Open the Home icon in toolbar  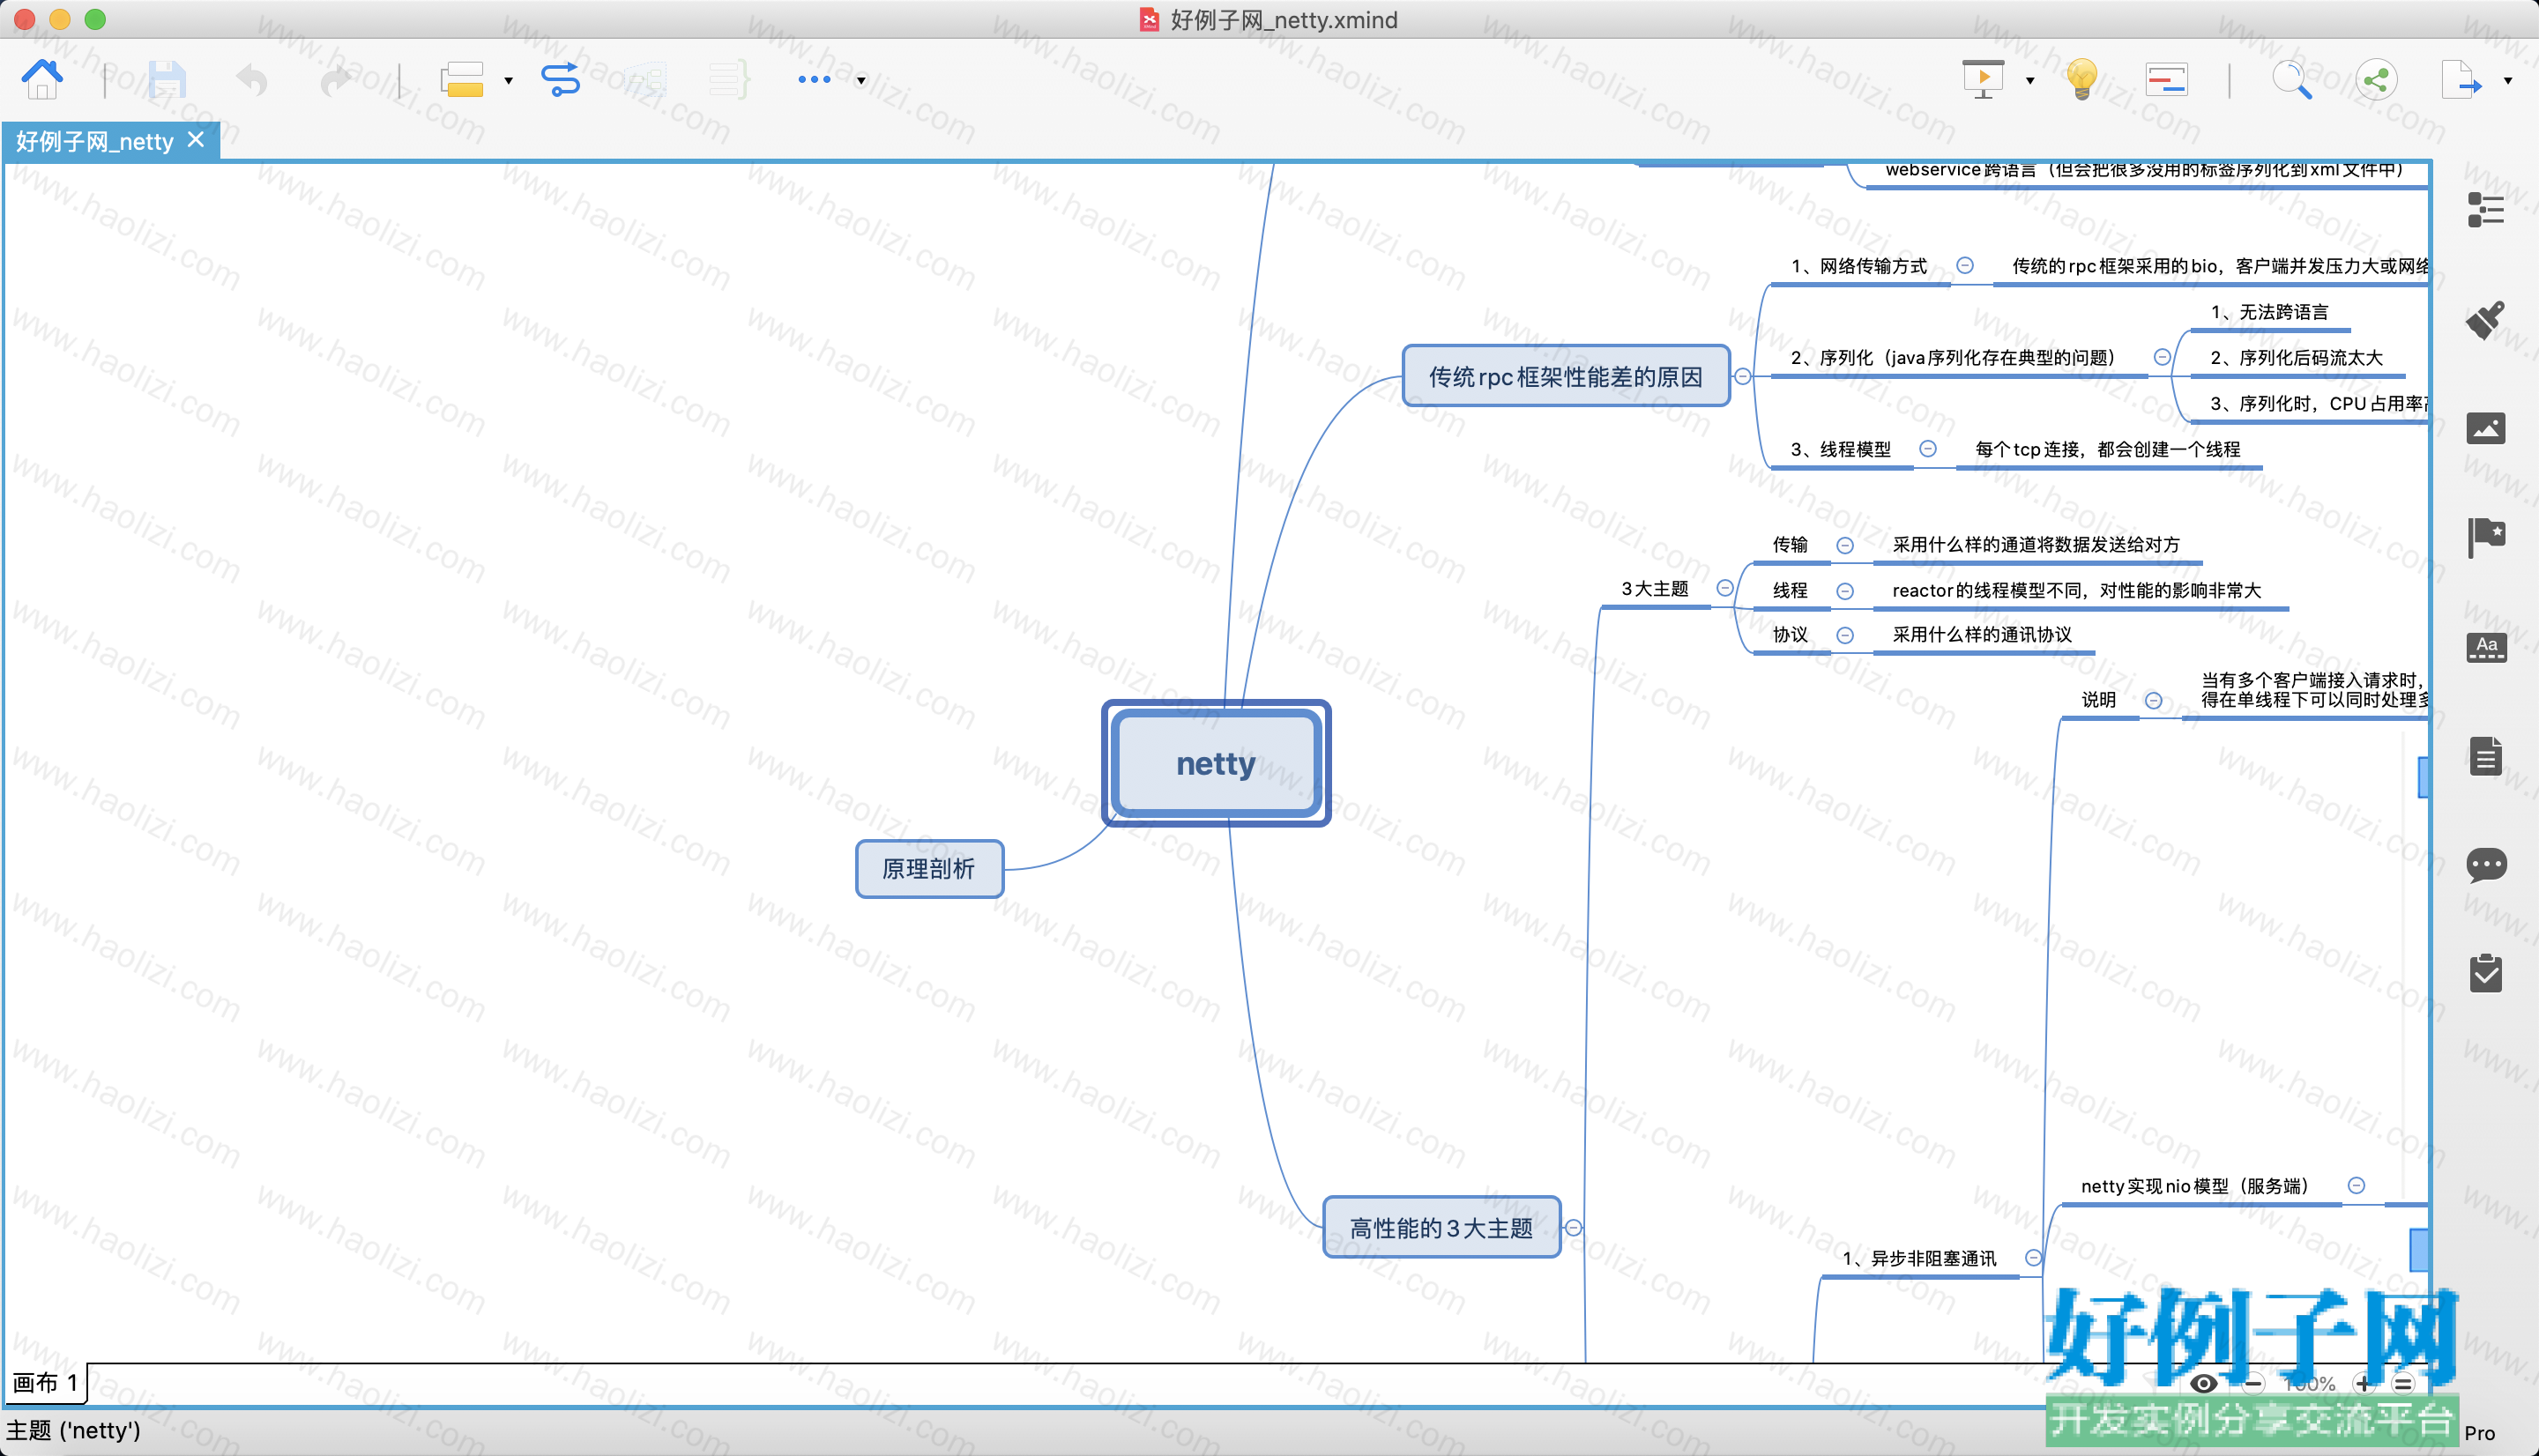tap(42, 79)
